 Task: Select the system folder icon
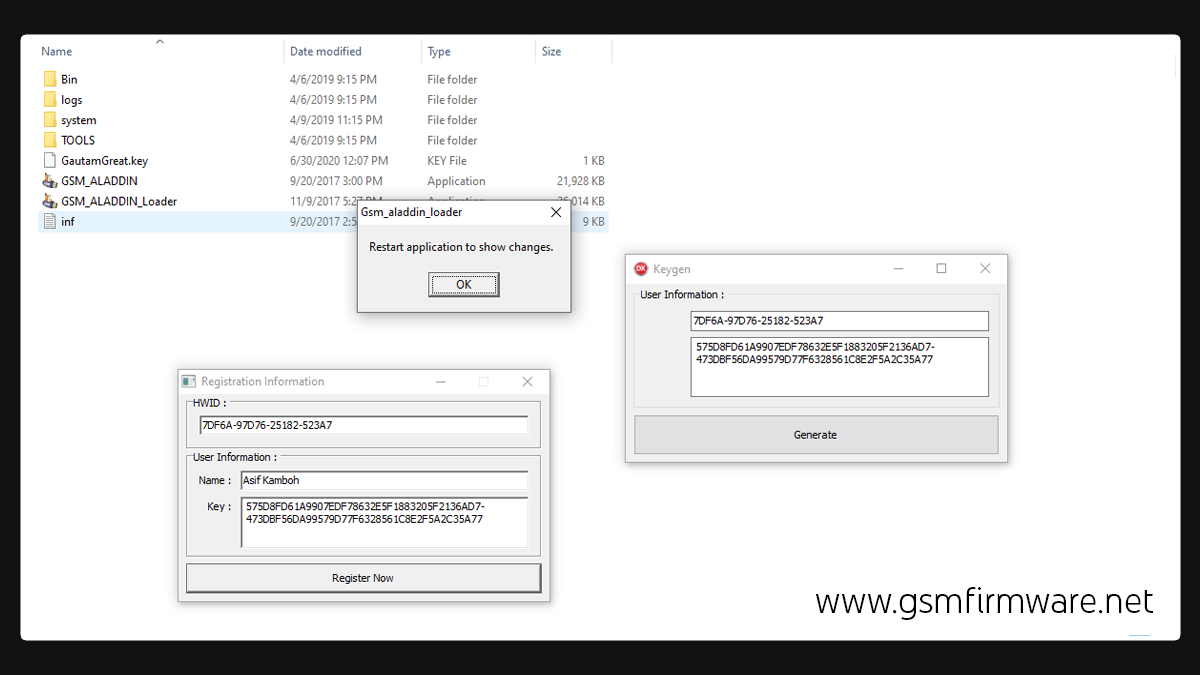tap(50, 120)
